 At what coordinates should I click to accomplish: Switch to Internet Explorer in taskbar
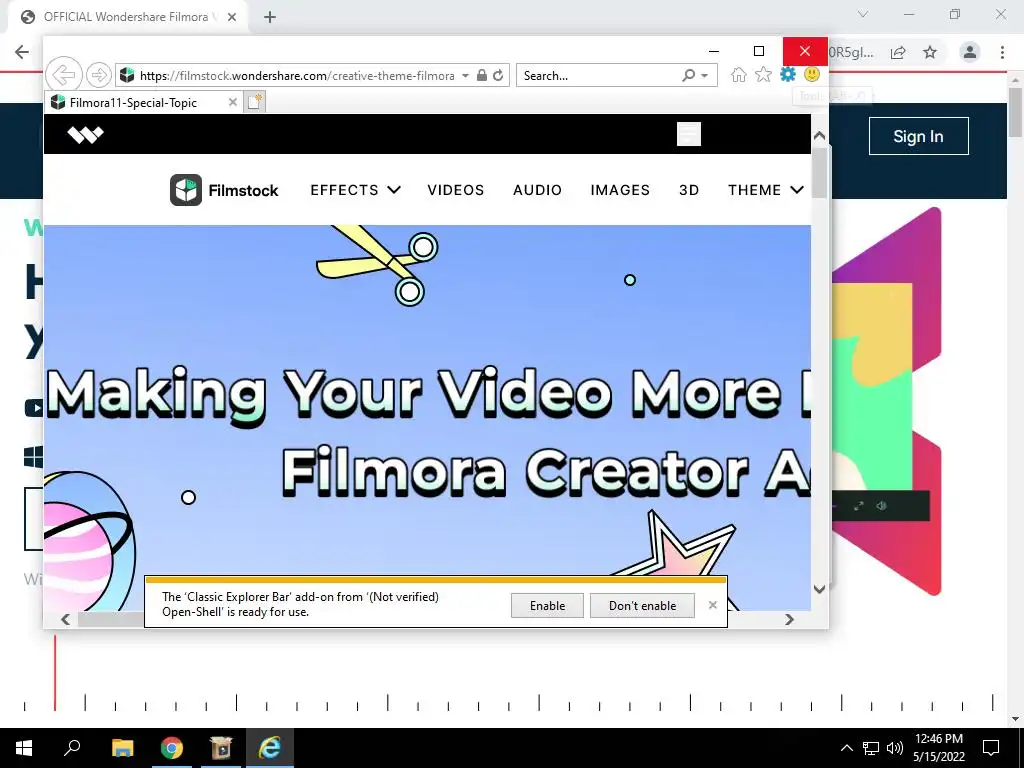270,748
